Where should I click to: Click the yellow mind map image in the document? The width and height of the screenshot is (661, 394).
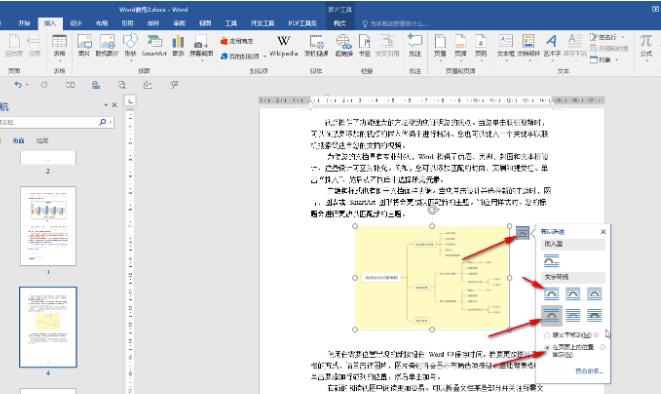(x=432, y=278)
